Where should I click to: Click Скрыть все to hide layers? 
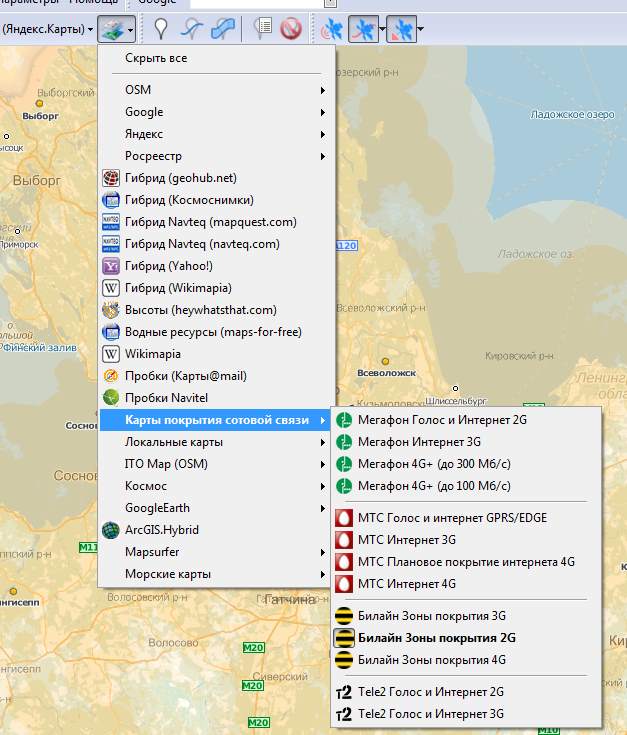tap(156, 58)
